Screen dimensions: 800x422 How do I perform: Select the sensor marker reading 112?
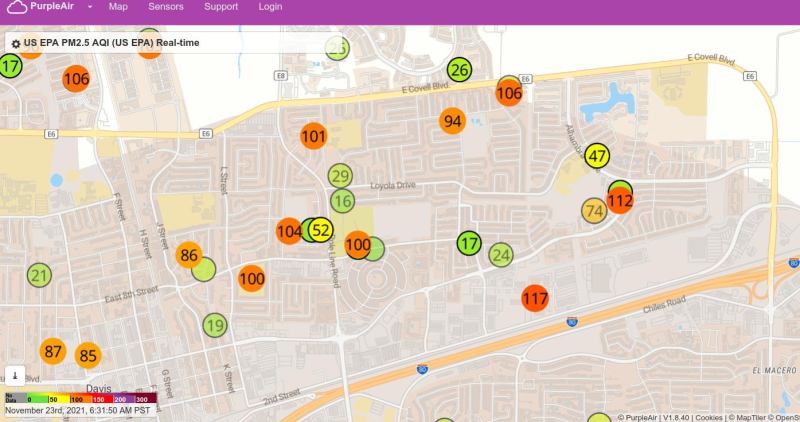620,201
